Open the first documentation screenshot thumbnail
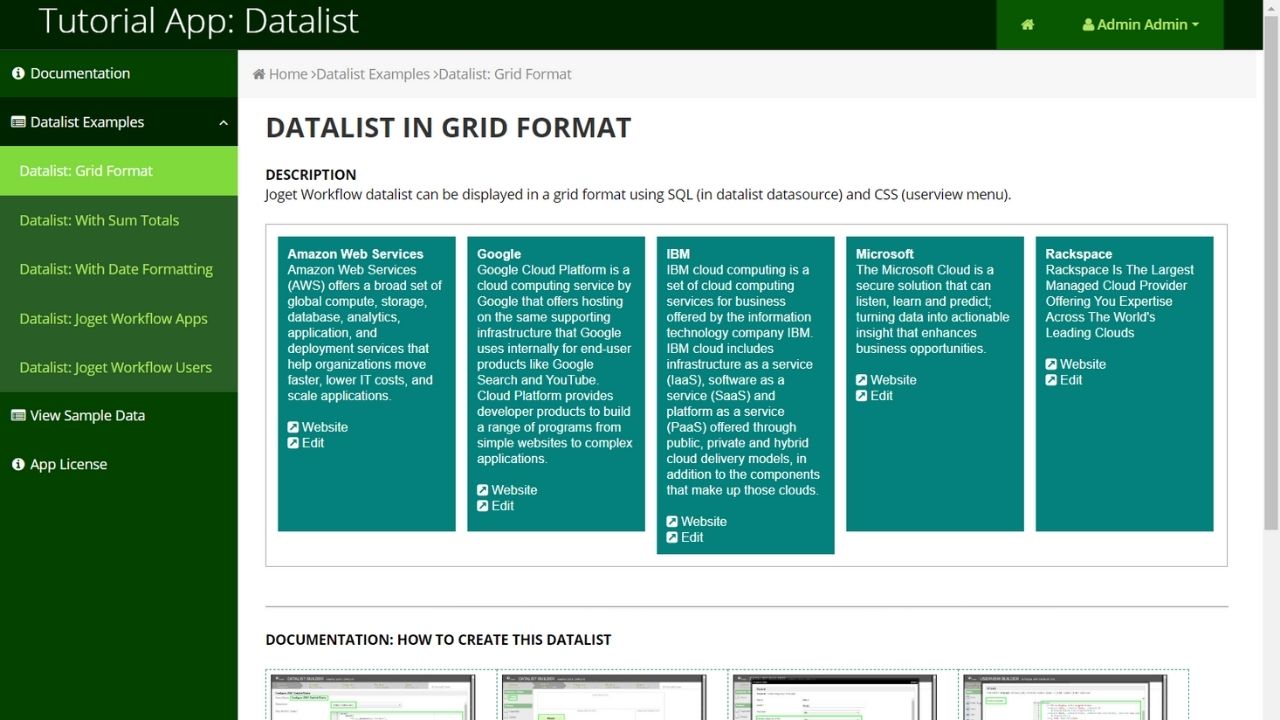The width and height of the screenshot is (1280, 720). click(381, 696)
